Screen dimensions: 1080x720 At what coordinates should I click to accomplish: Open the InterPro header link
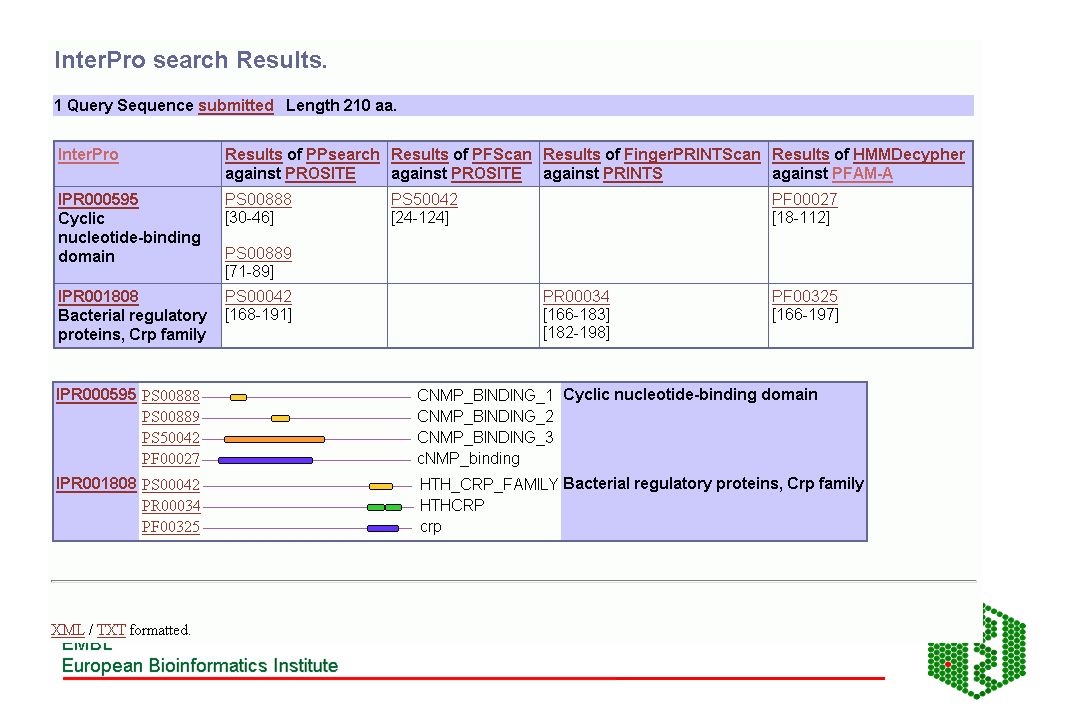click(88, 154)
